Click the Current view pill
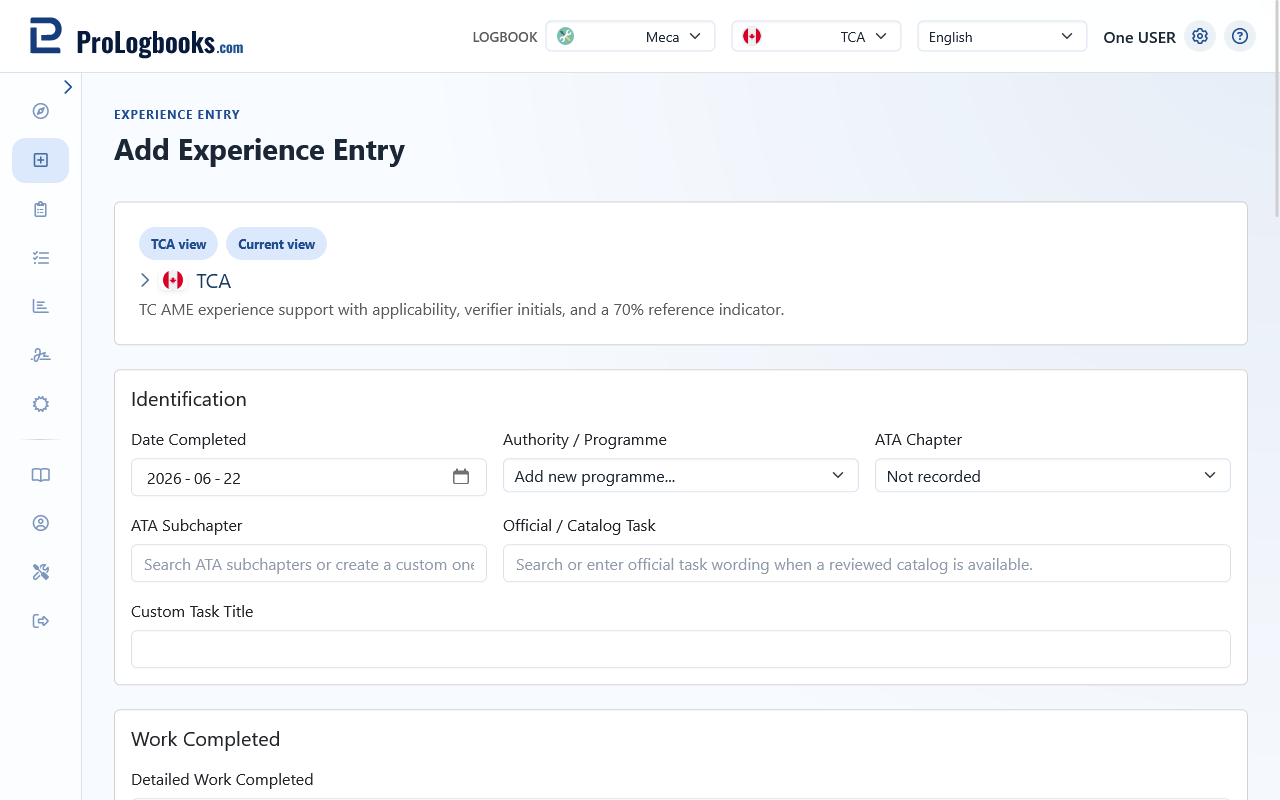This screenshot has height=800, width=1280. 276,244
